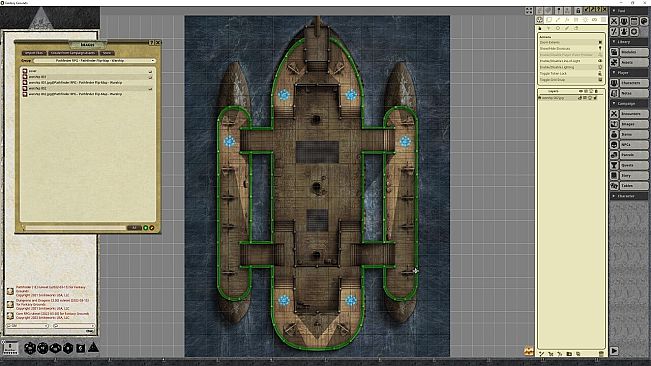The image size is (651, 366).
Task: Click Show/Hide Shortcuts action
Action: click(570, 49)
